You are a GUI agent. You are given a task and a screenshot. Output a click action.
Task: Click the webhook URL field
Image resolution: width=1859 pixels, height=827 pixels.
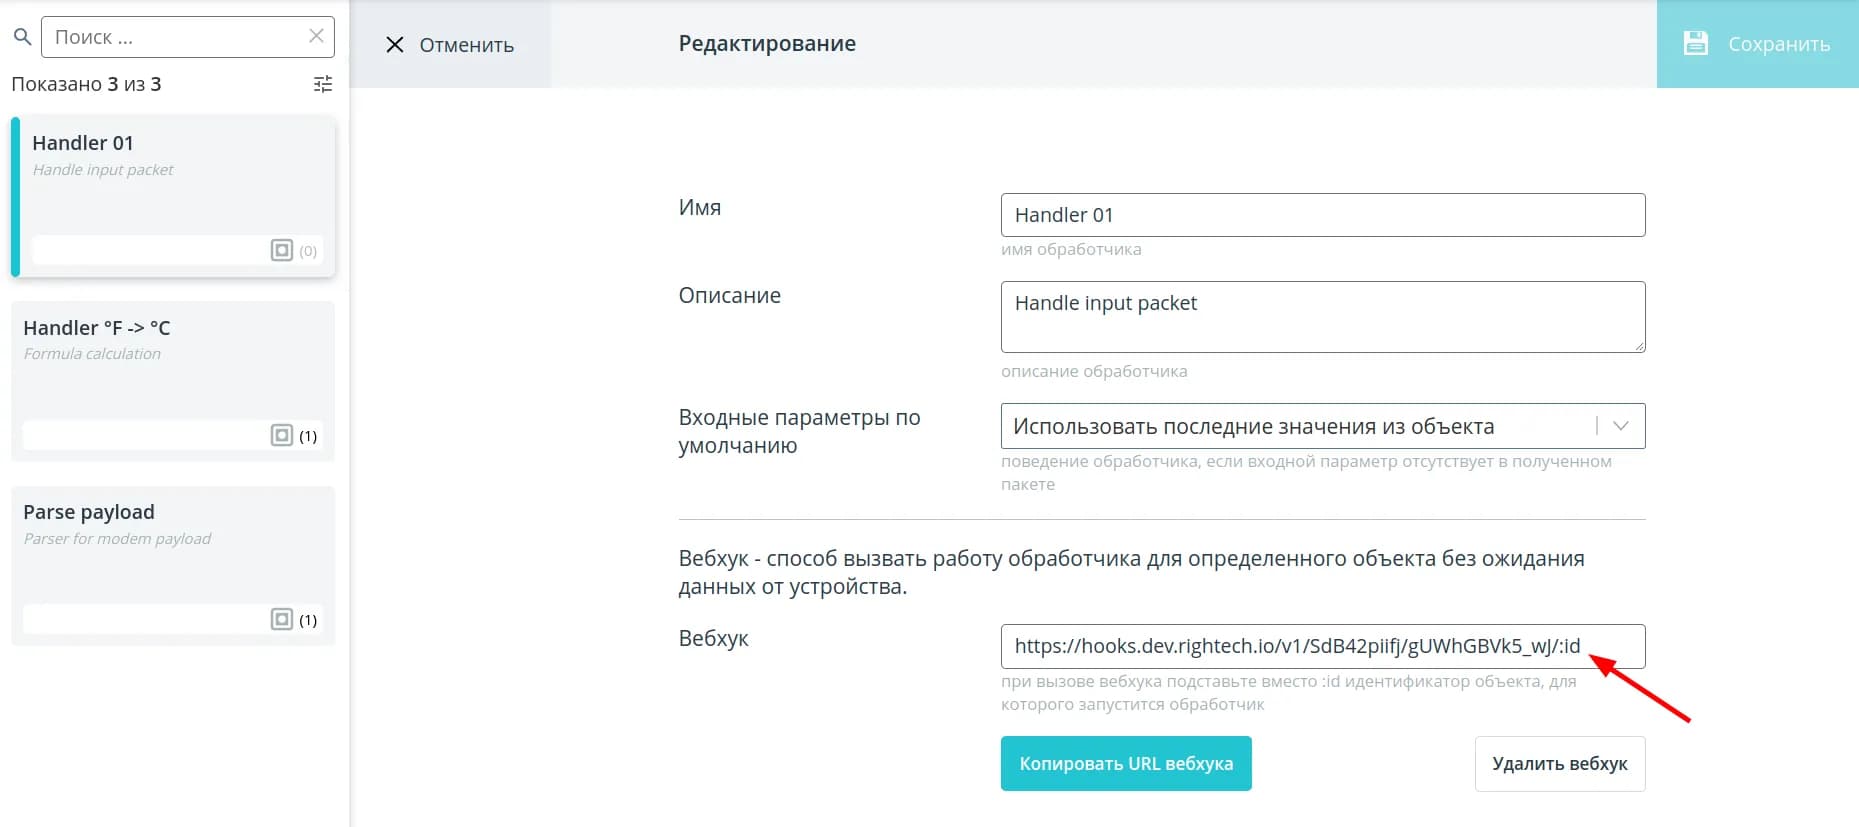click(x=1300, y=646)
